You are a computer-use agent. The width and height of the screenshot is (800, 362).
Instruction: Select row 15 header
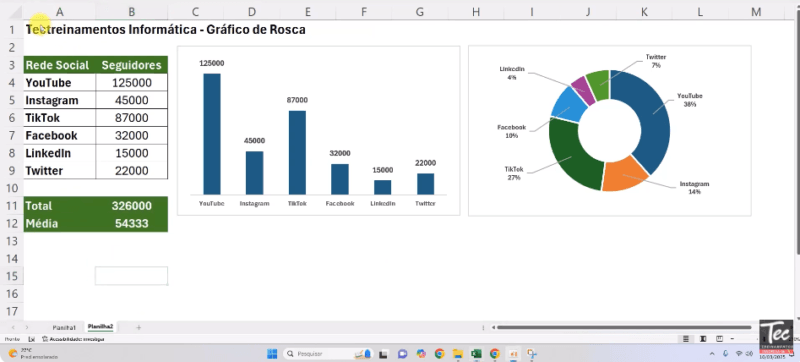11,276
